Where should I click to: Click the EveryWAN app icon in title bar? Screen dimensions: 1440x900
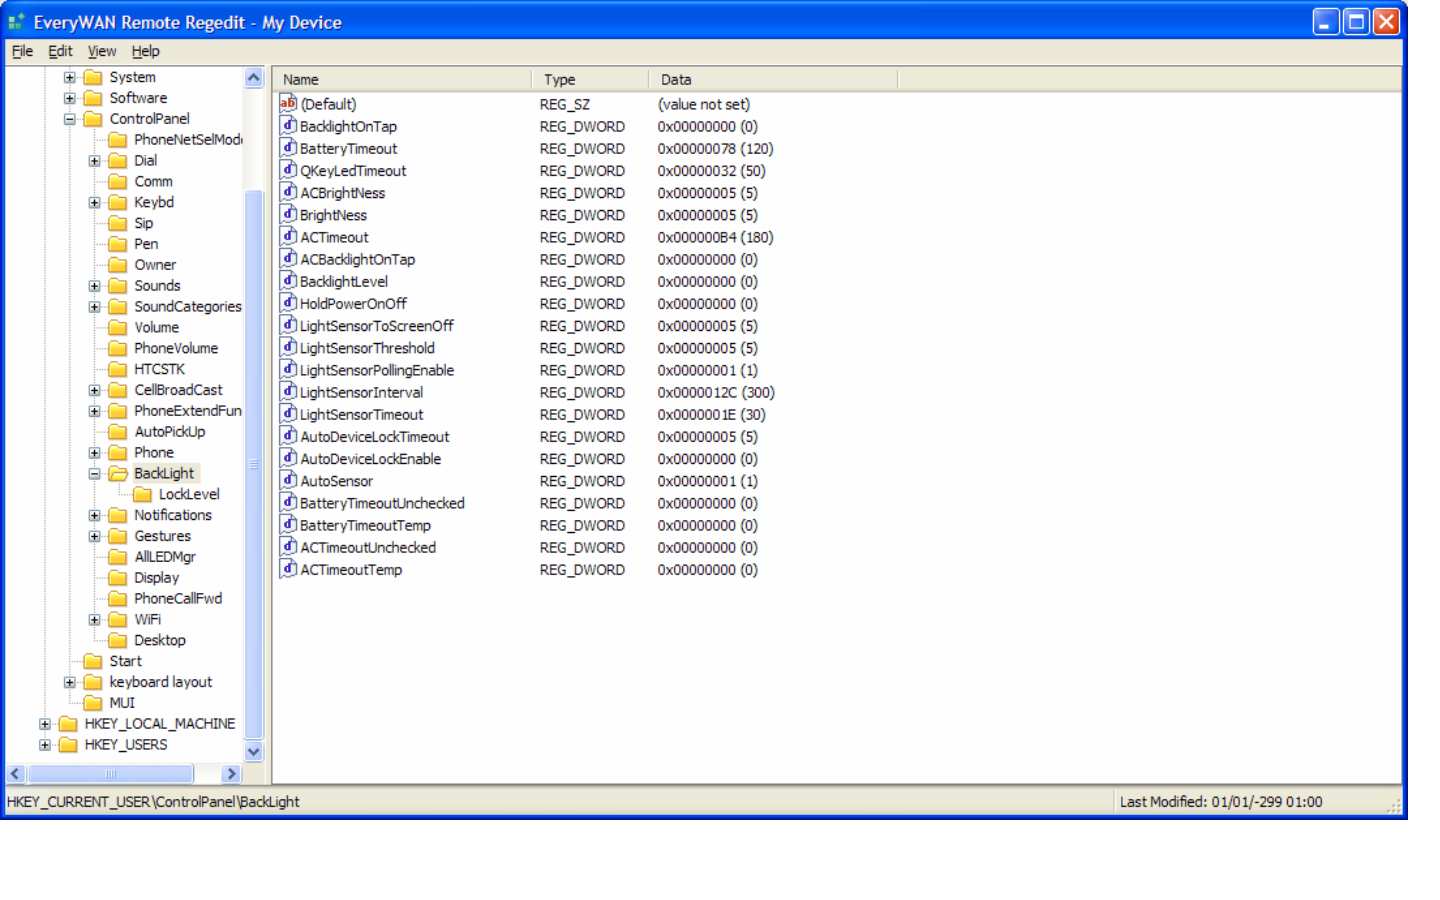point(16,21)
